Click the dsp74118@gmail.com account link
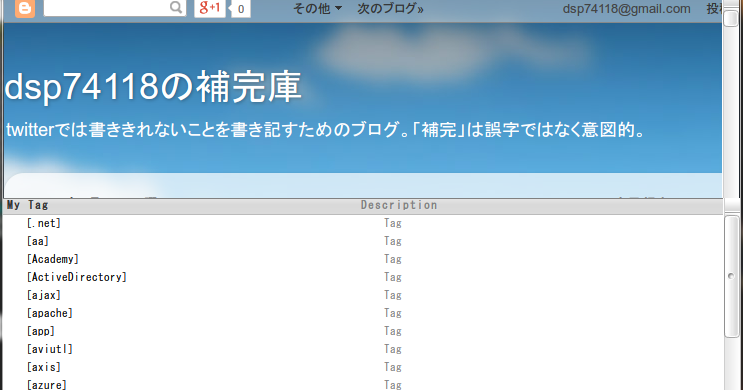 click(x=626, y=9)
